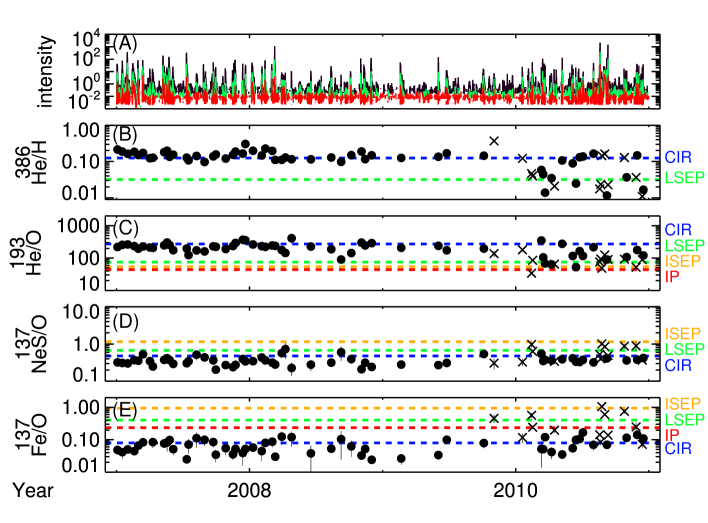Click blue CIR legend in panel B
708x523 pixels.
pyautogui.click(x=678, y=157)
